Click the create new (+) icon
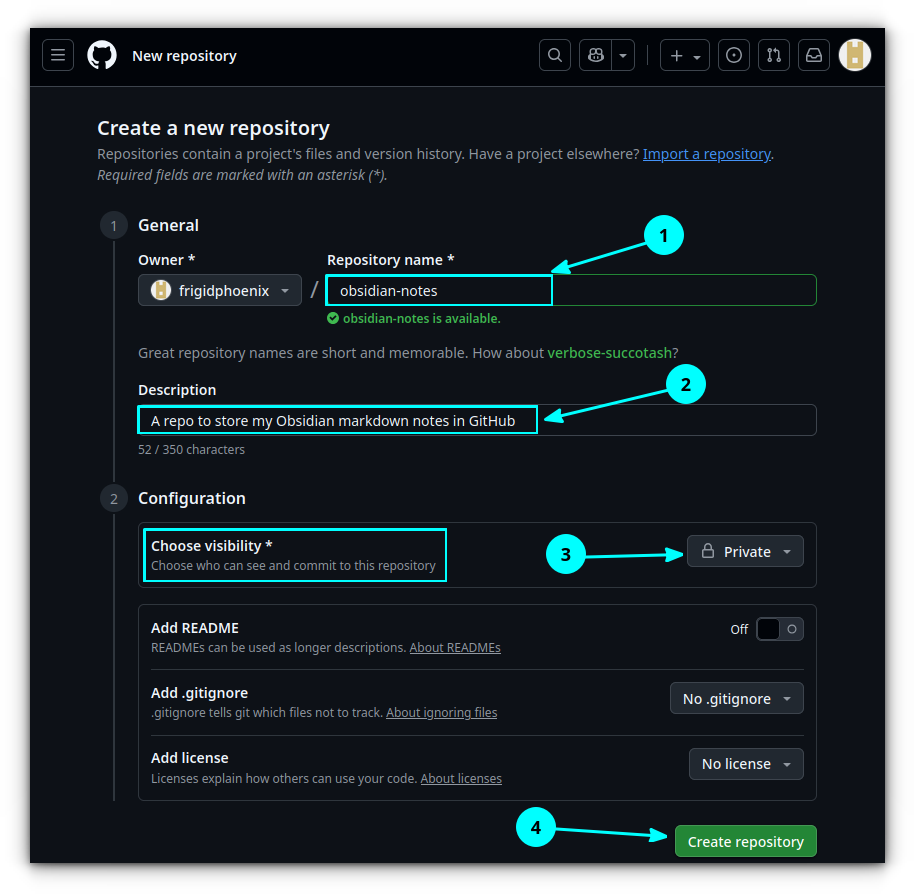915x895 pixels. point(677,55)
